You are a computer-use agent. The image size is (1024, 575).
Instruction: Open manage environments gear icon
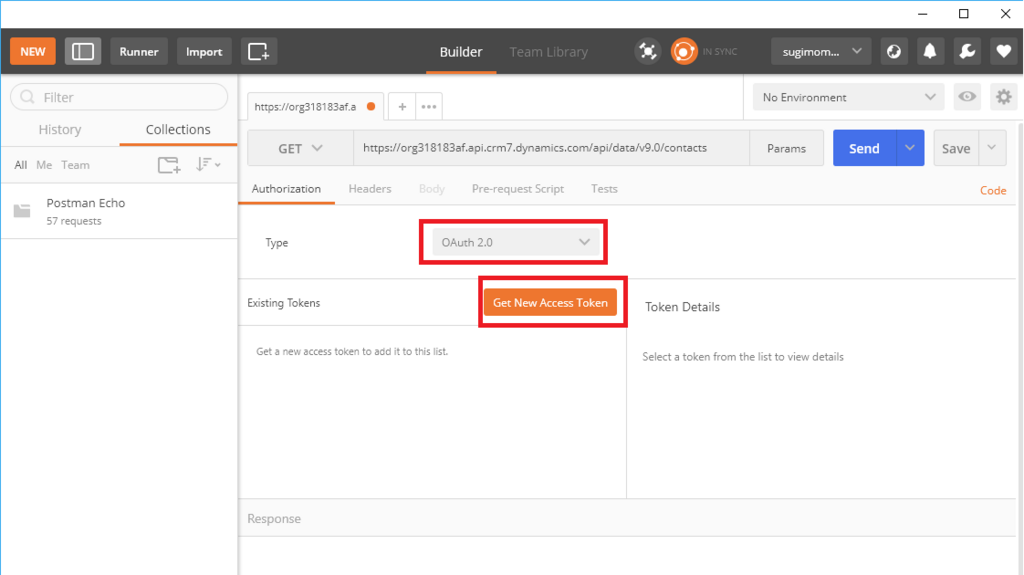tap(1004, 97)
